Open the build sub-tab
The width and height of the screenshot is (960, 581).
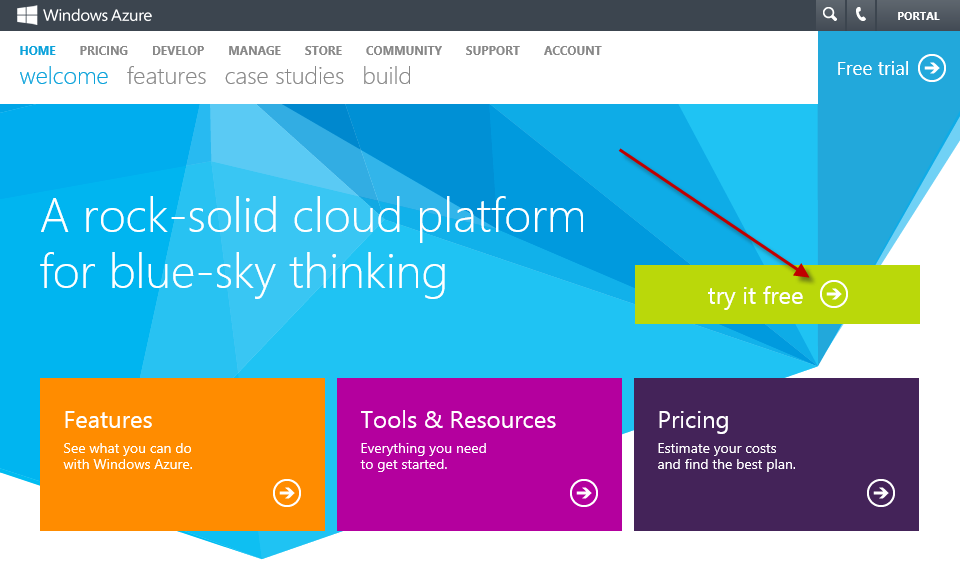(387, 77)
